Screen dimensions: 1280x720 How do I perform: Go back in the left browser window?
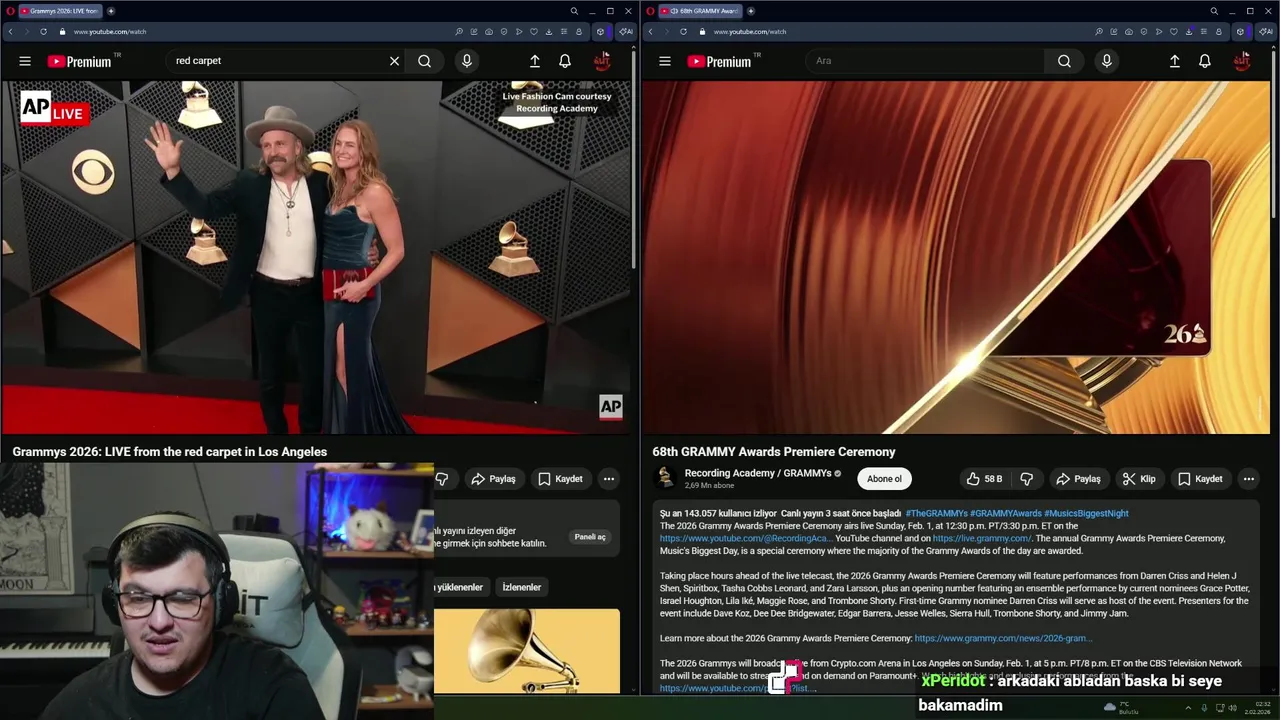coord(10,31)
